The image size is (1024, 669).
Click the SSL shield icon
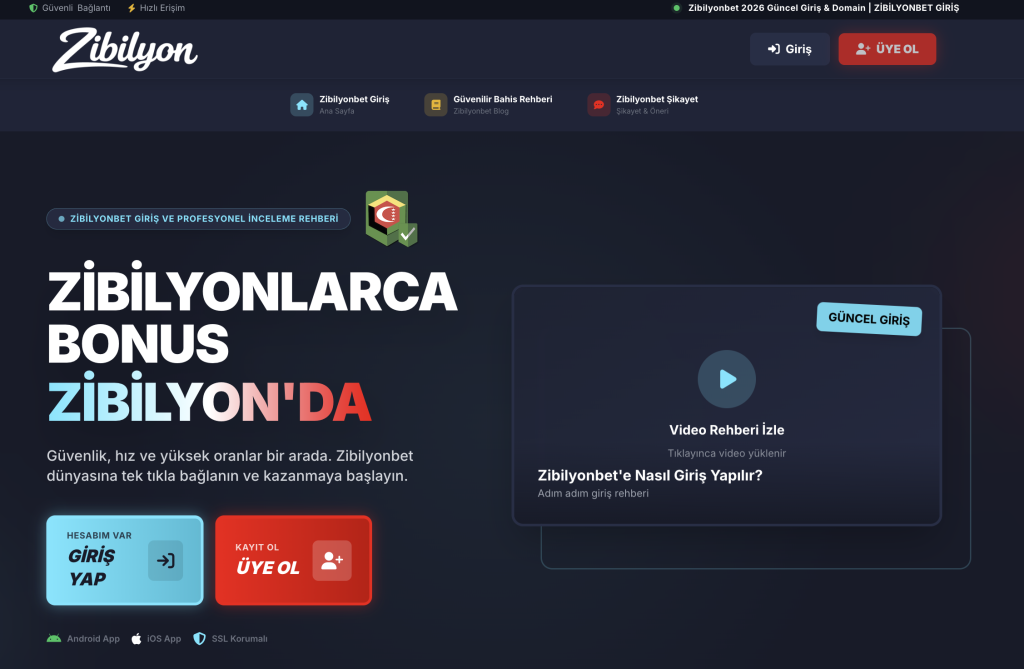[x=199, y=638]
